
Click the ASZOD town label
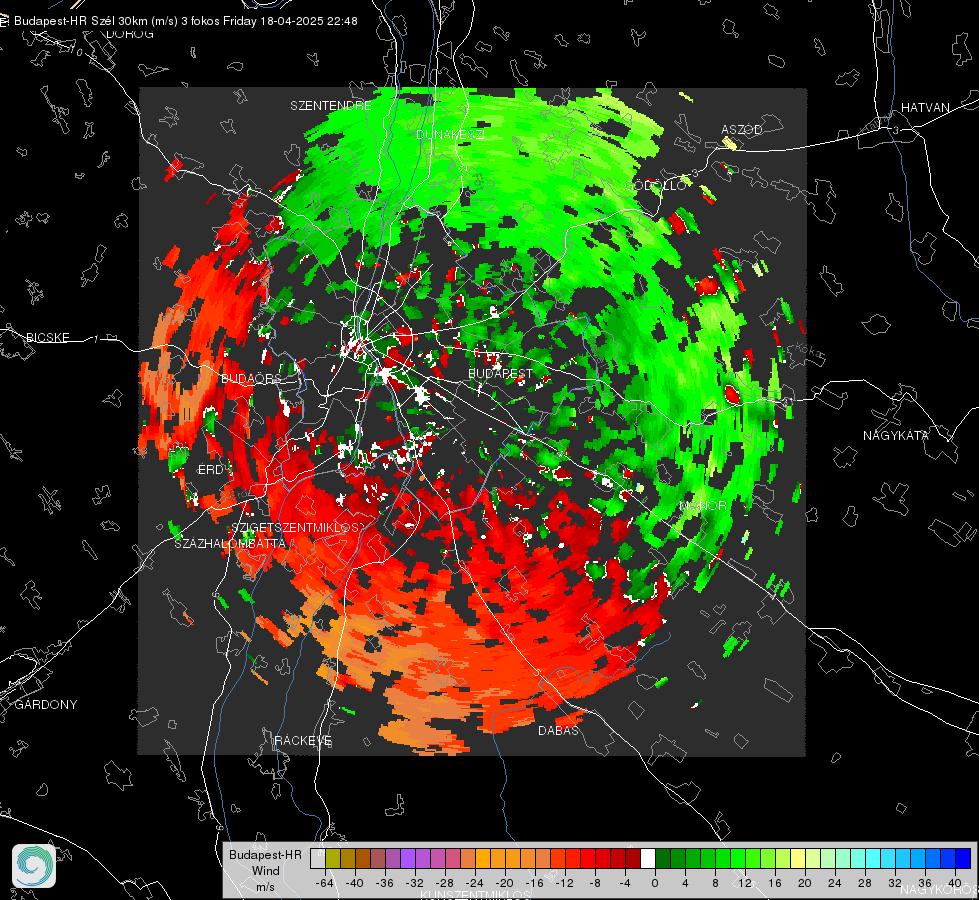tap(742, 129)
